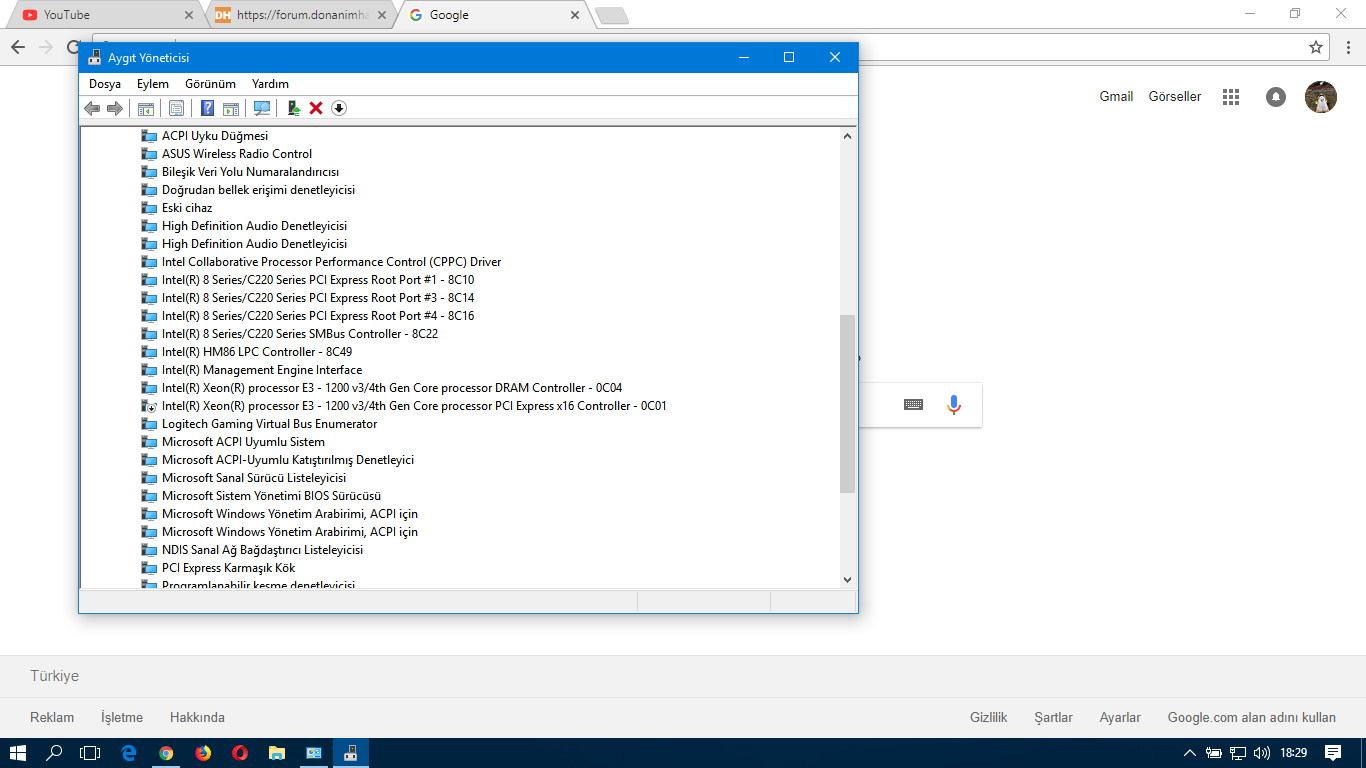The width and height of the screenshot is (1366, 768).
Task: Click the show/hide console tree icon
Action: (x=146, y=108)
